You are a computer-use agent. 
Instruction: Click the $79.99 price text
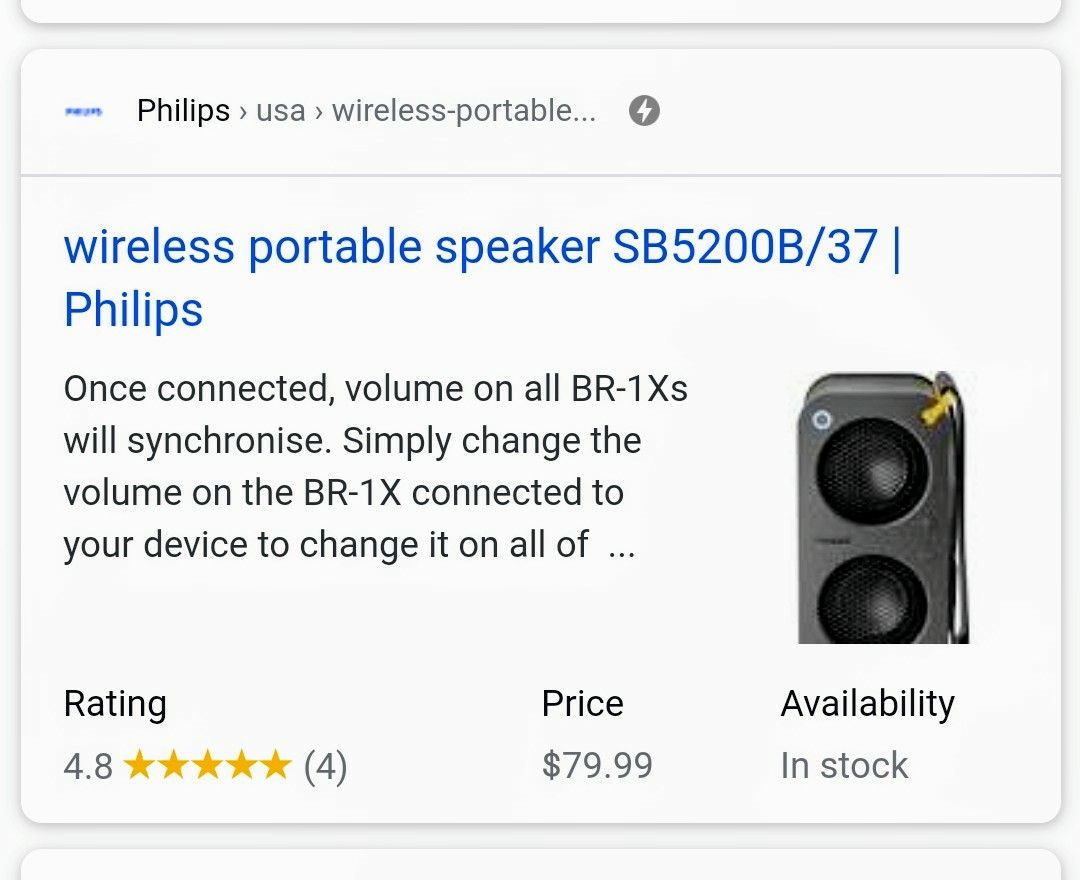(596, 765)
